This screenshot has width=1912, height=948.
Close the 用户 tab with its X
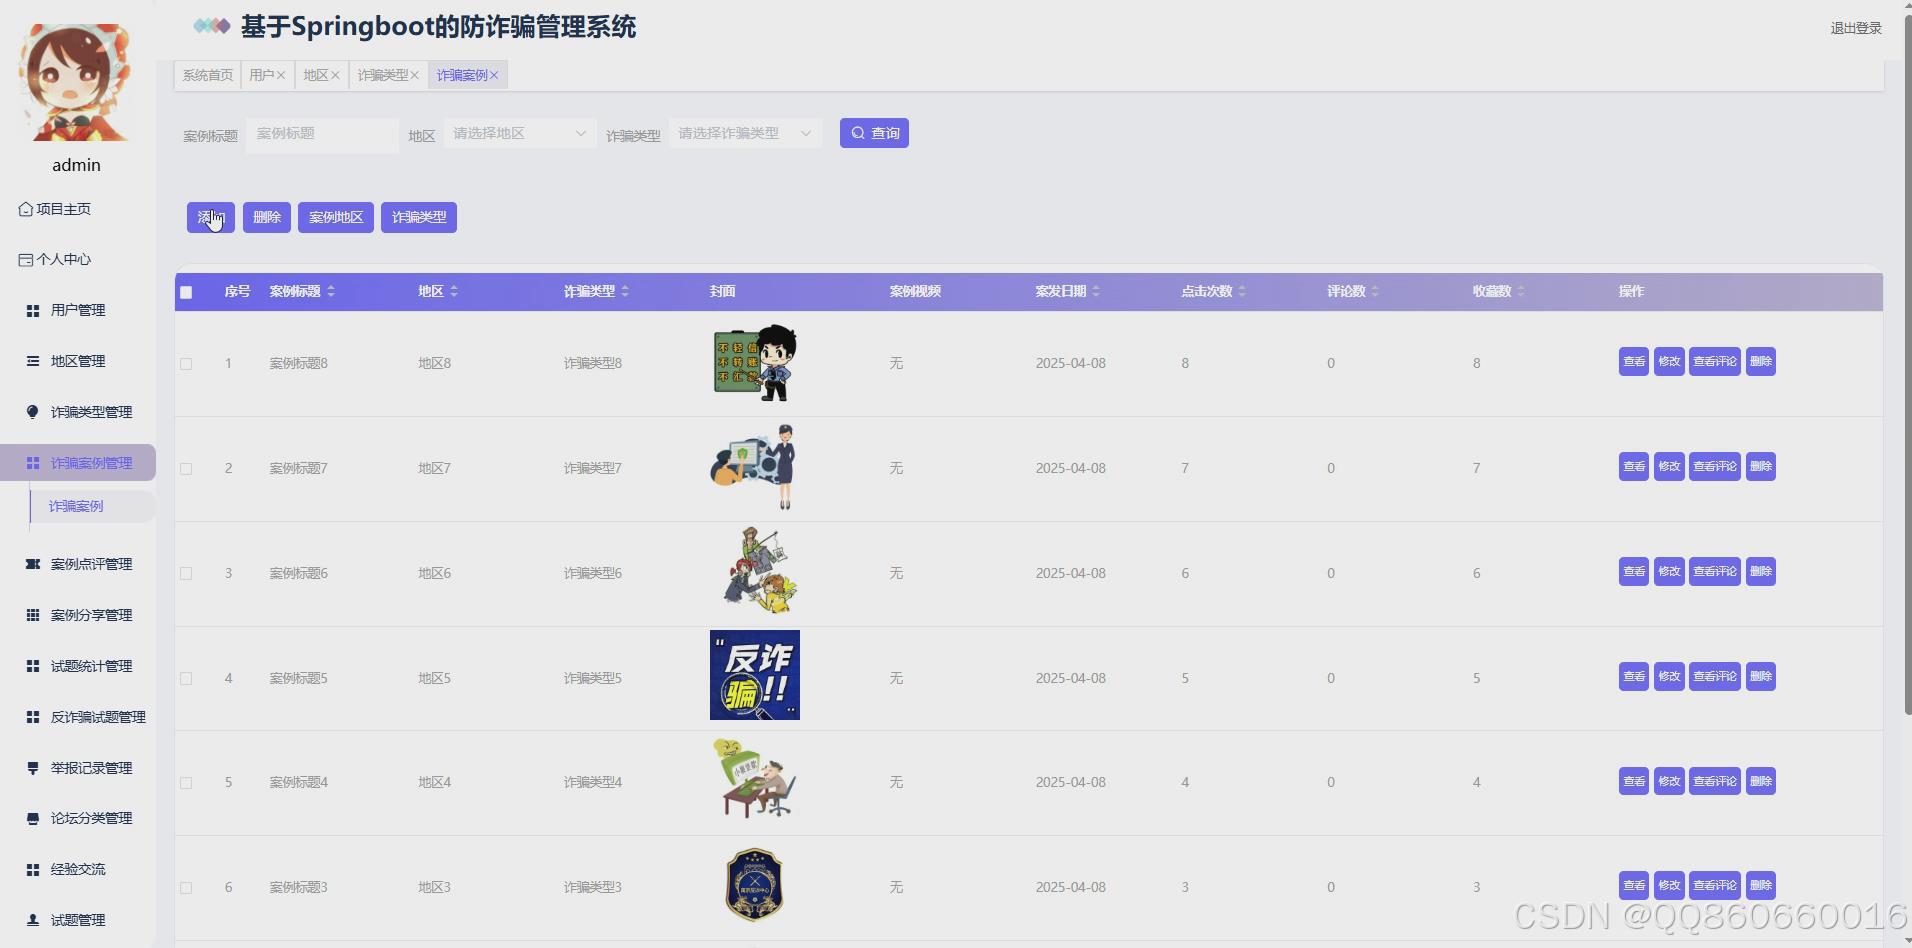pos(281,75)
